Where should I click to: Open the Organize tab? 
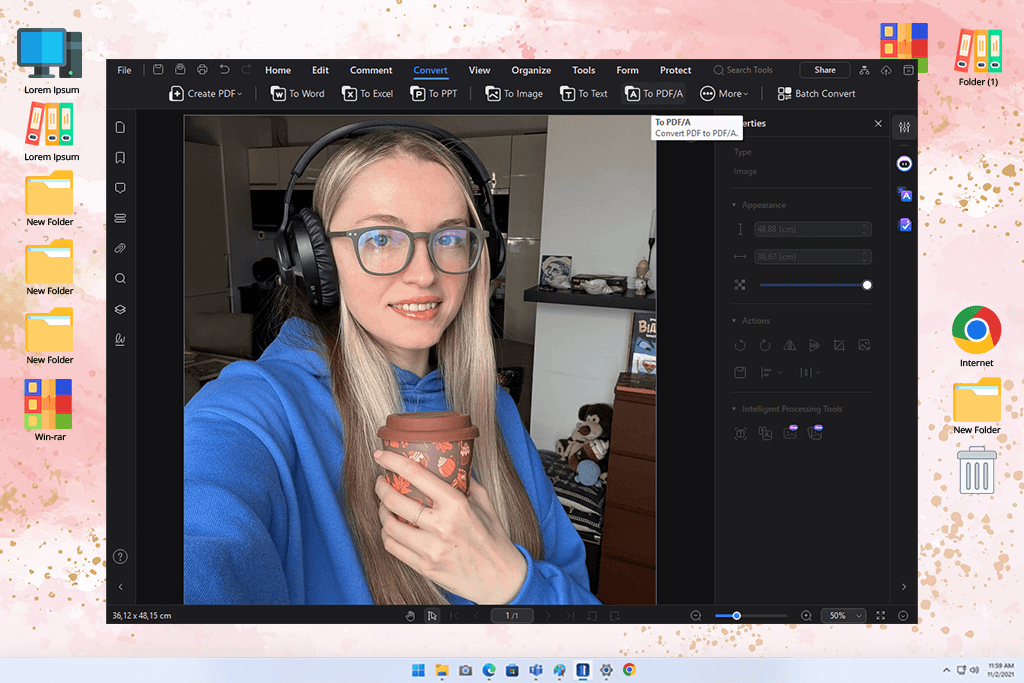point(531,70)
